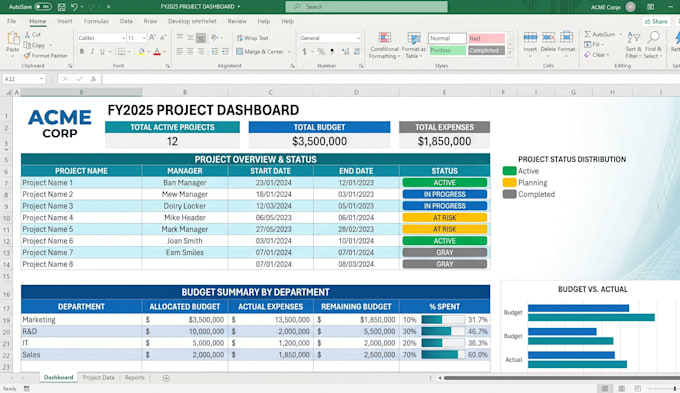This screenshot has height=393, width=680.
Task: Click in the formula bar
Action: [x=390, y=79]
